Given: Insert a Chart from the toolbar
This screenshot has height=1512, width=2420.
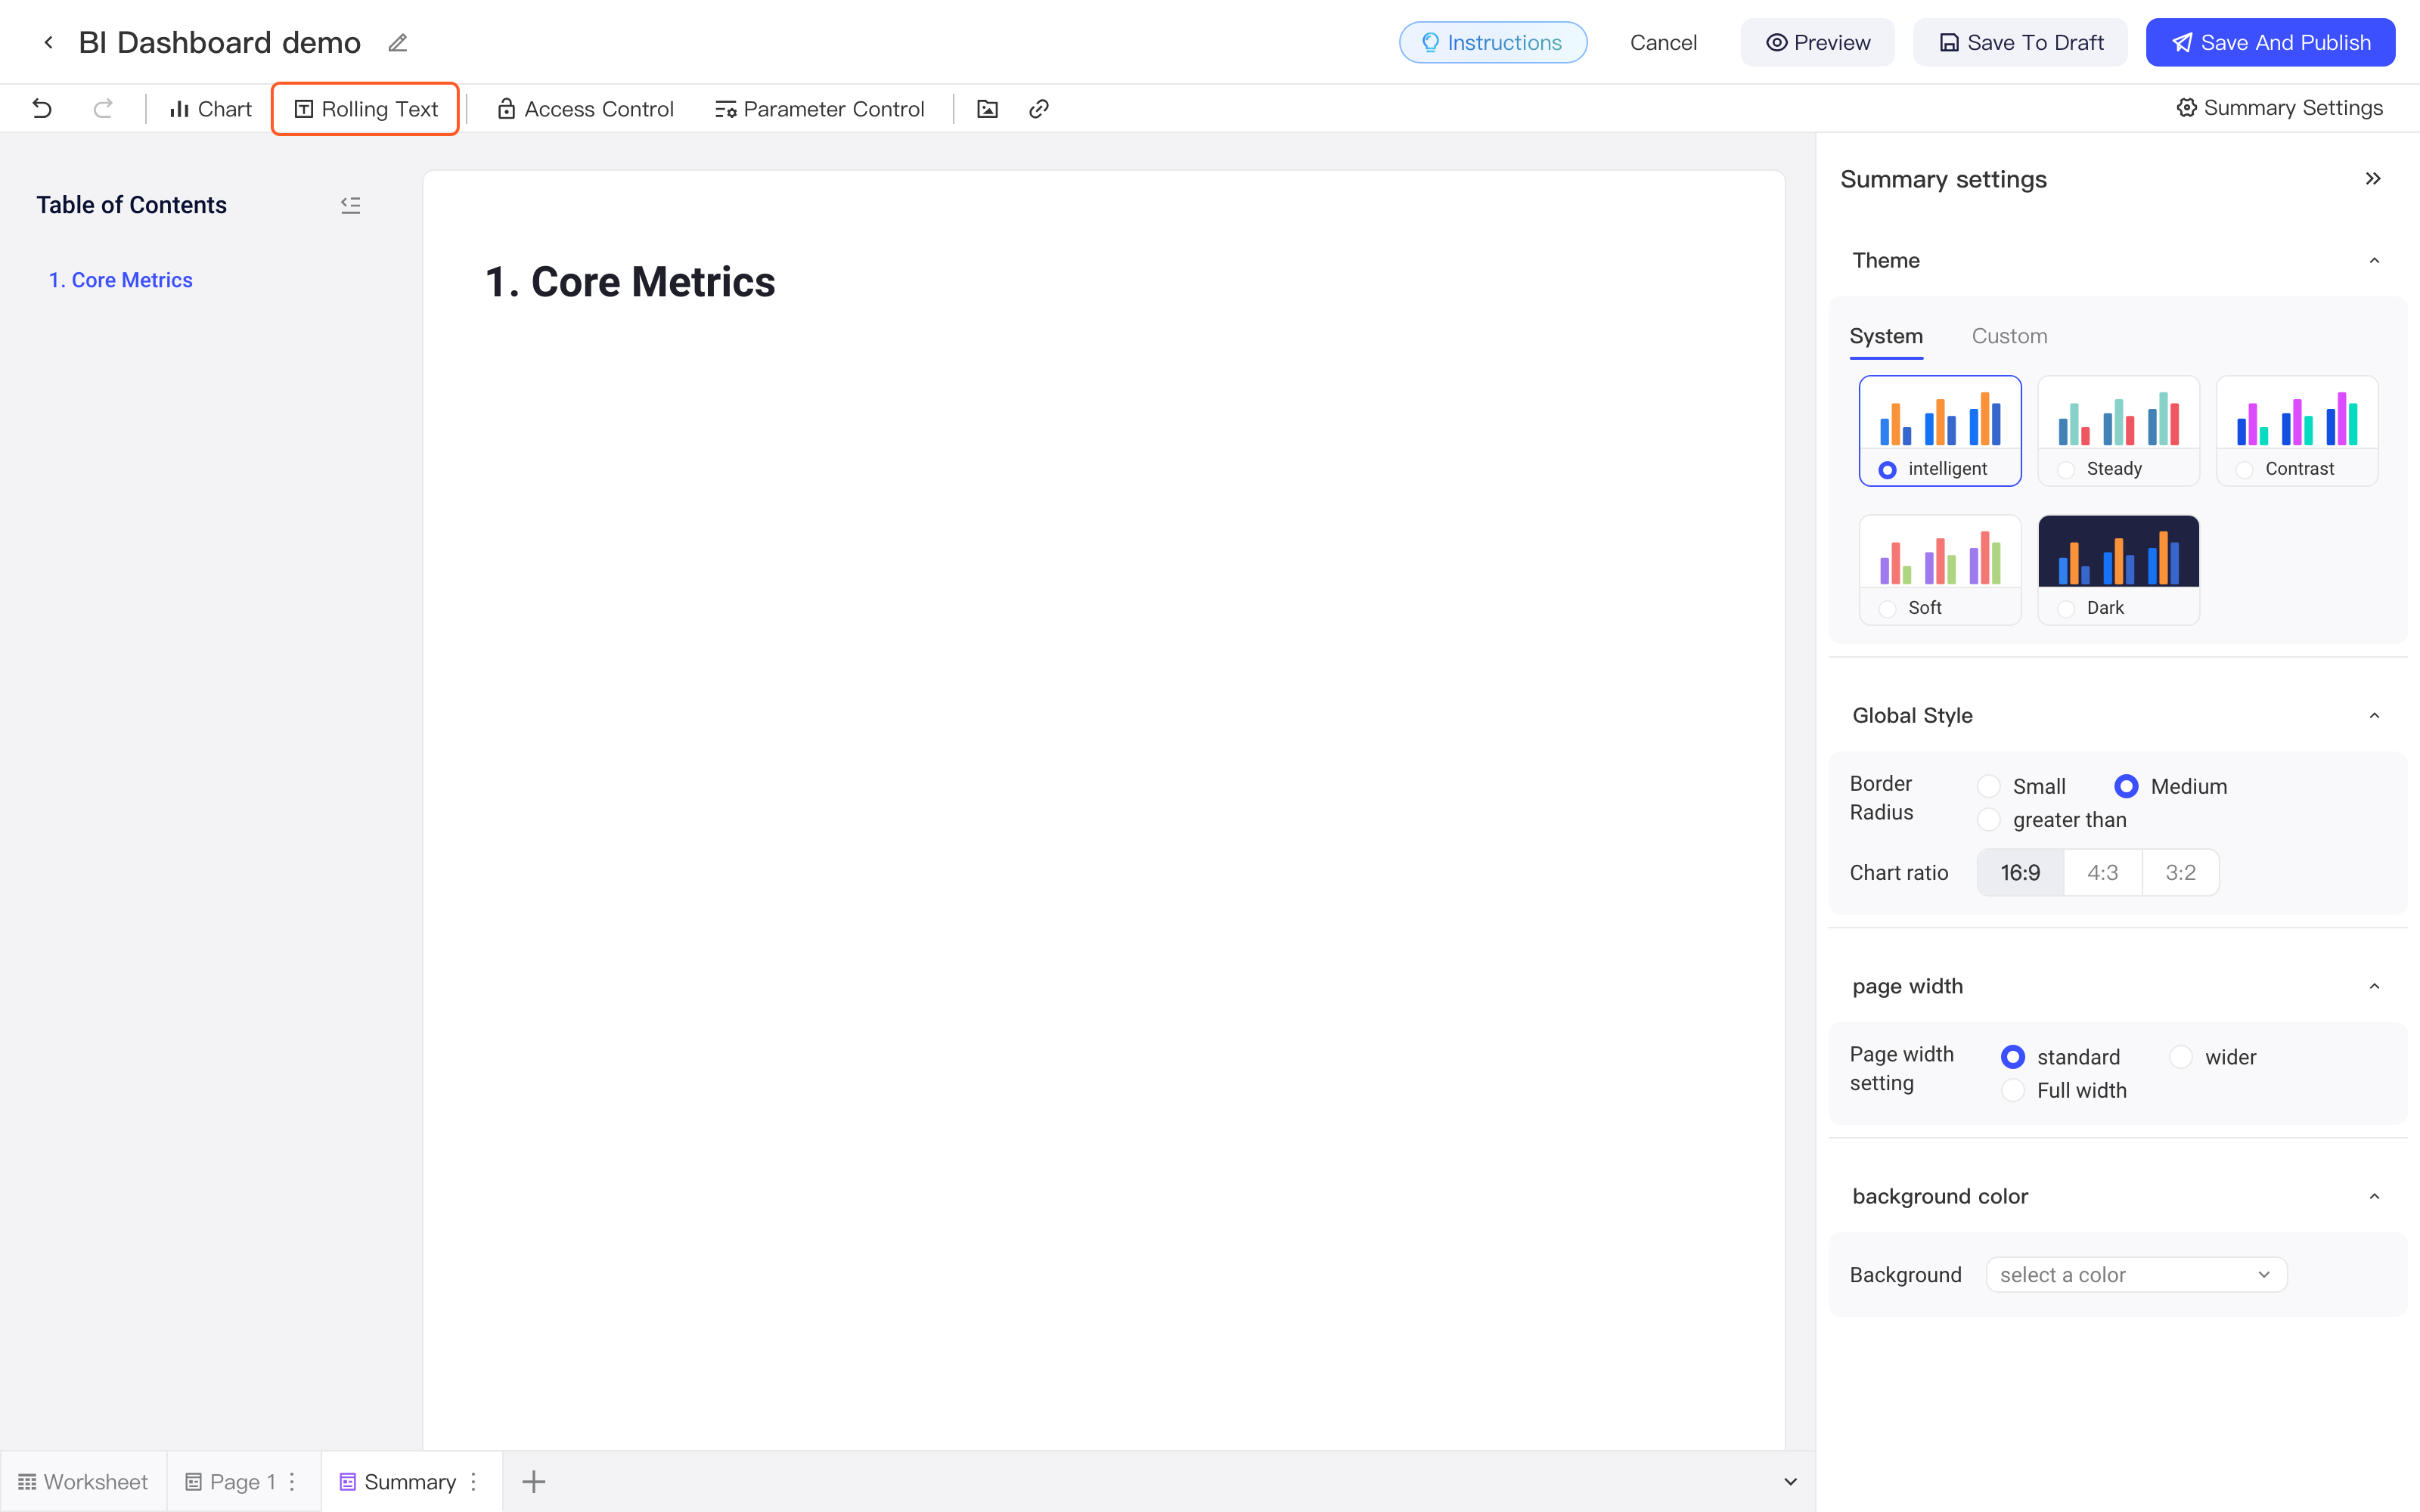Looking at the screenshot, I should (x=210, y=108).
